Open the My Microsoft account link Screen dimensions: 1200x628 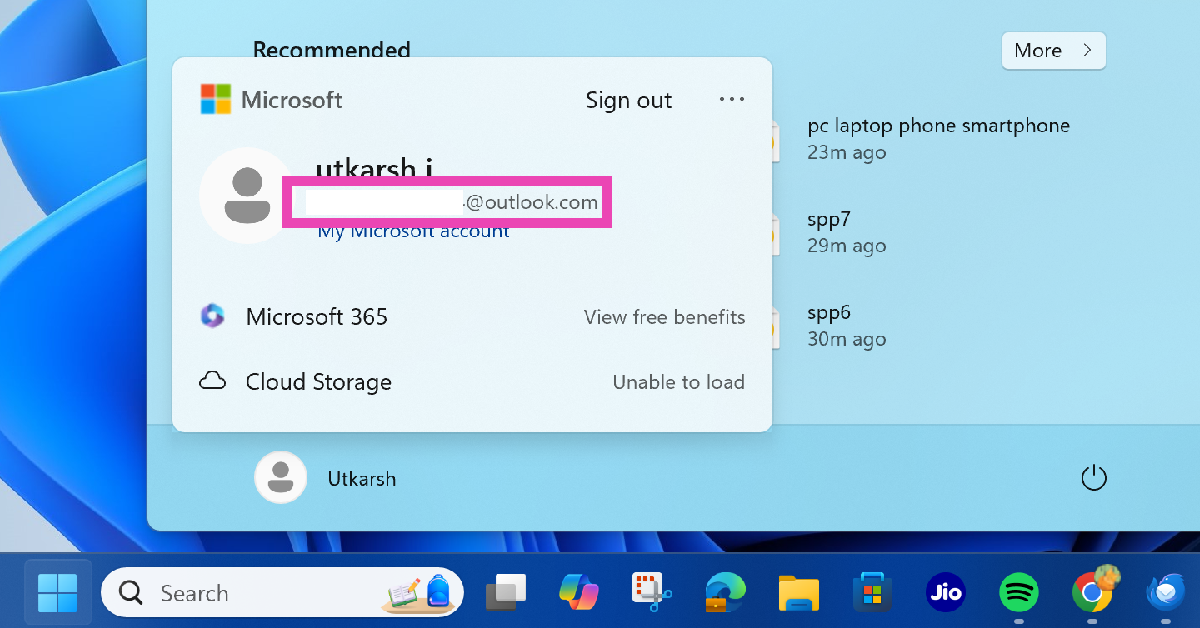click(413, 232)
